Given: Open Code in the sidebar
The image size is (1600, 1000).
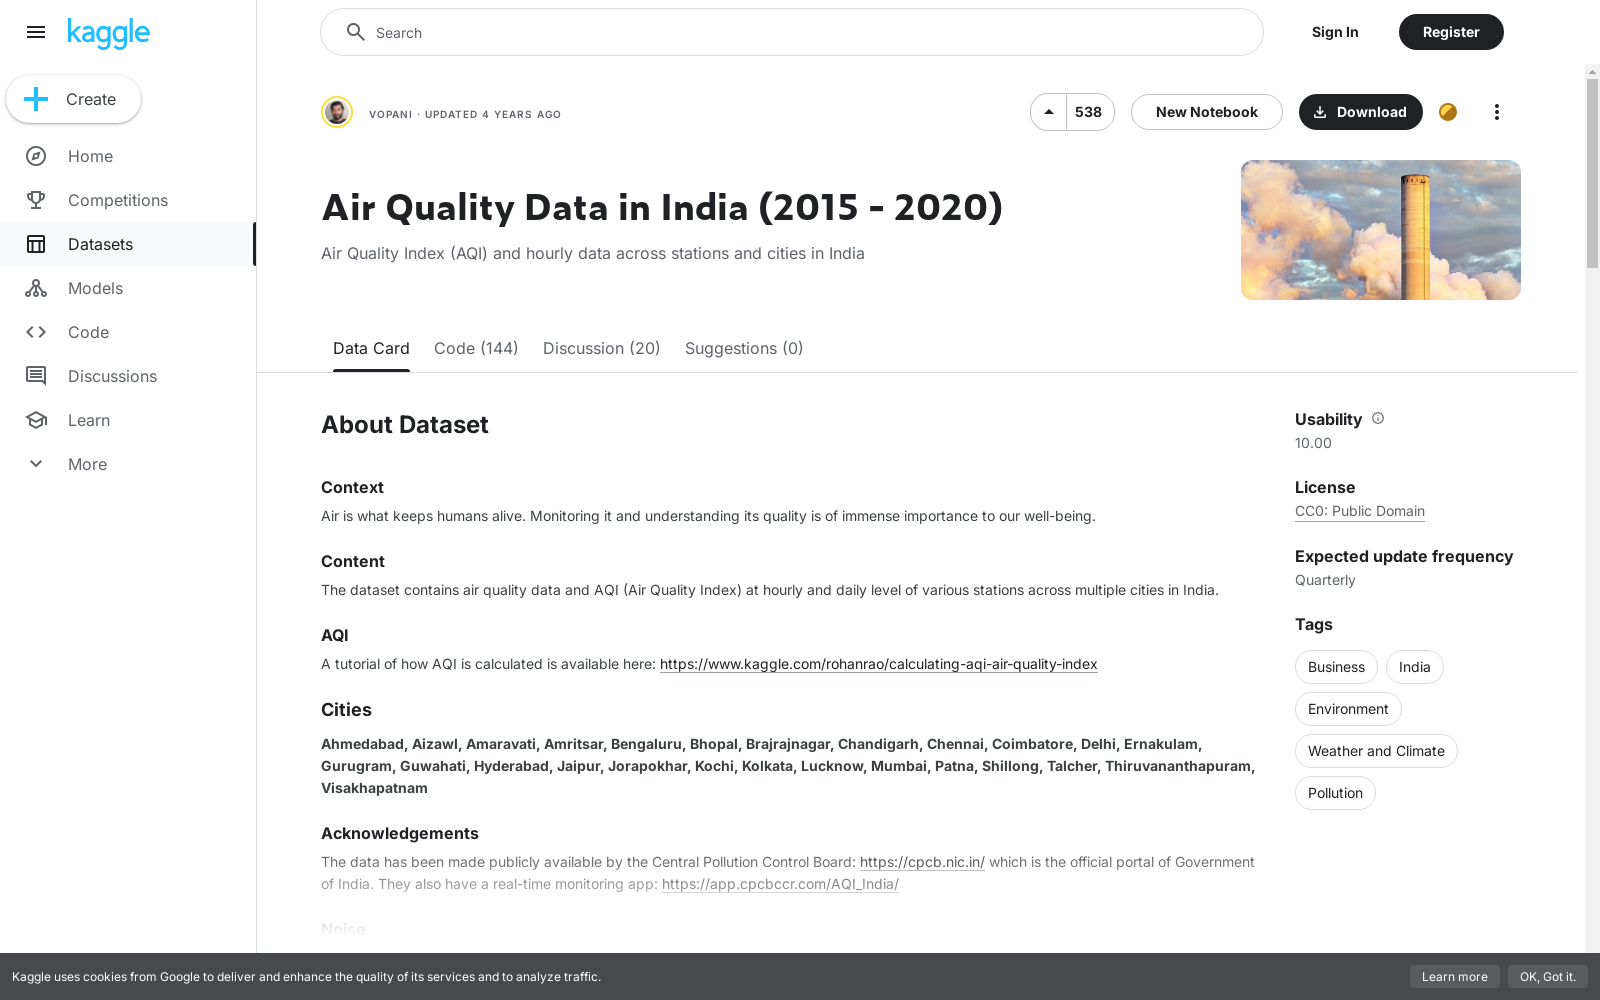Looking at the screenshot, I should pyautogui.click(x=128, y=332).
